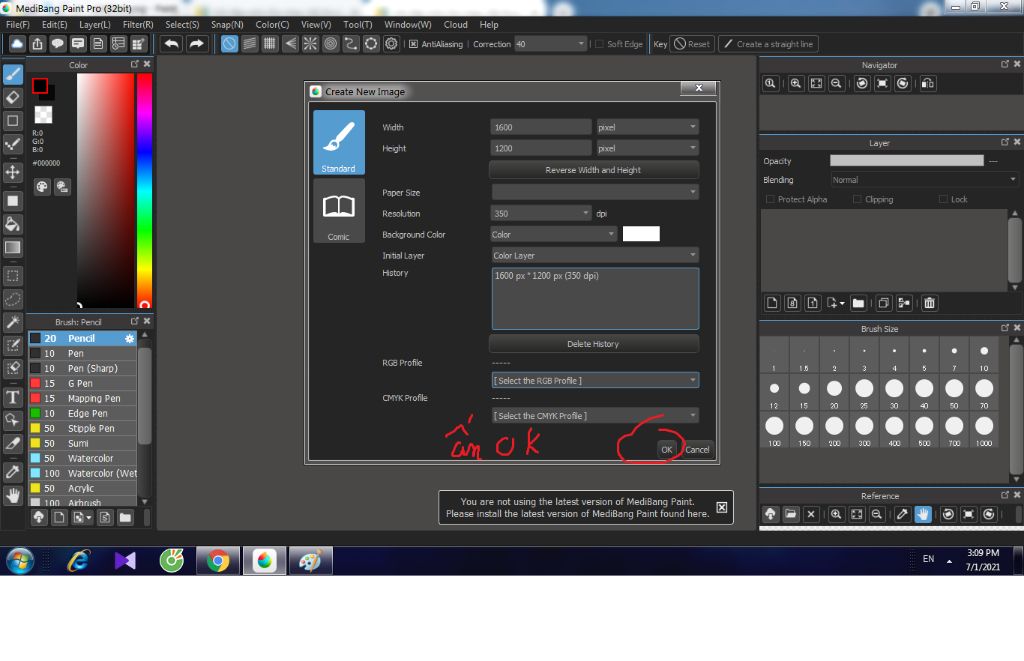Enable the layer Lock checkbox
The width and height of the screenshot is (1024, 661).
(943, 199)
